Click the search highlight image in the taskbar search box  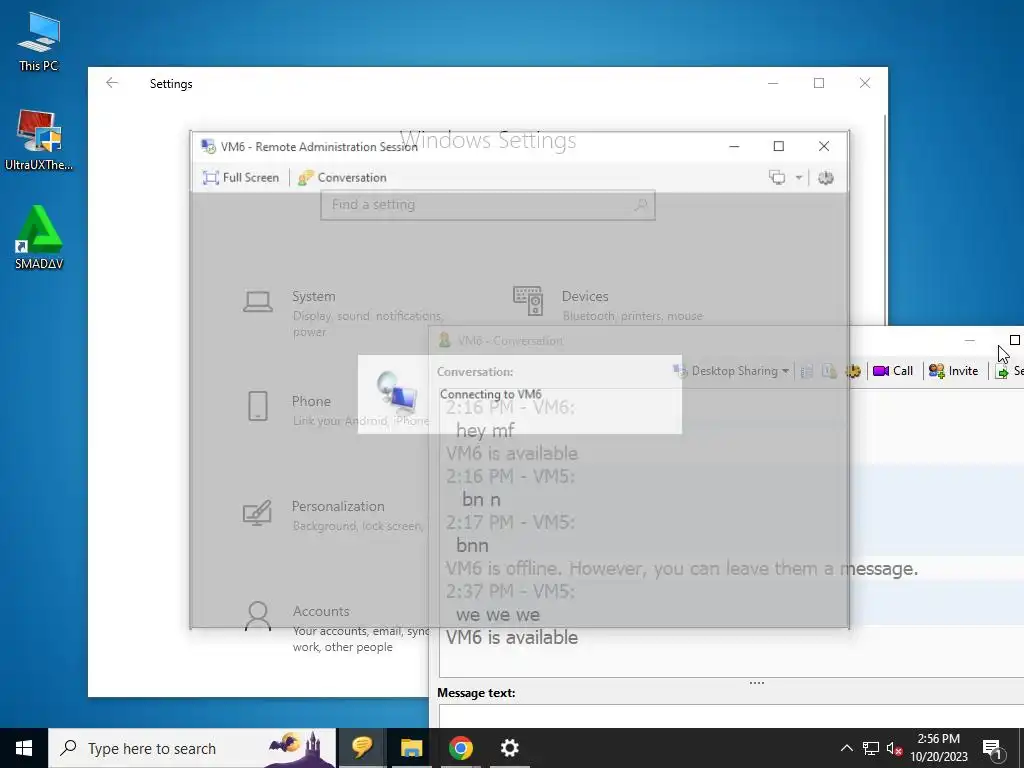pos(300,748)
